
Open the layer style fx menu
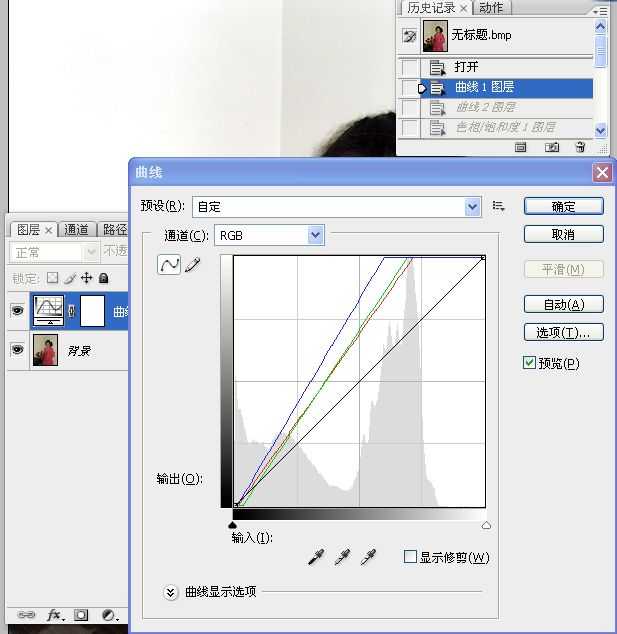[x=55, y=615]
